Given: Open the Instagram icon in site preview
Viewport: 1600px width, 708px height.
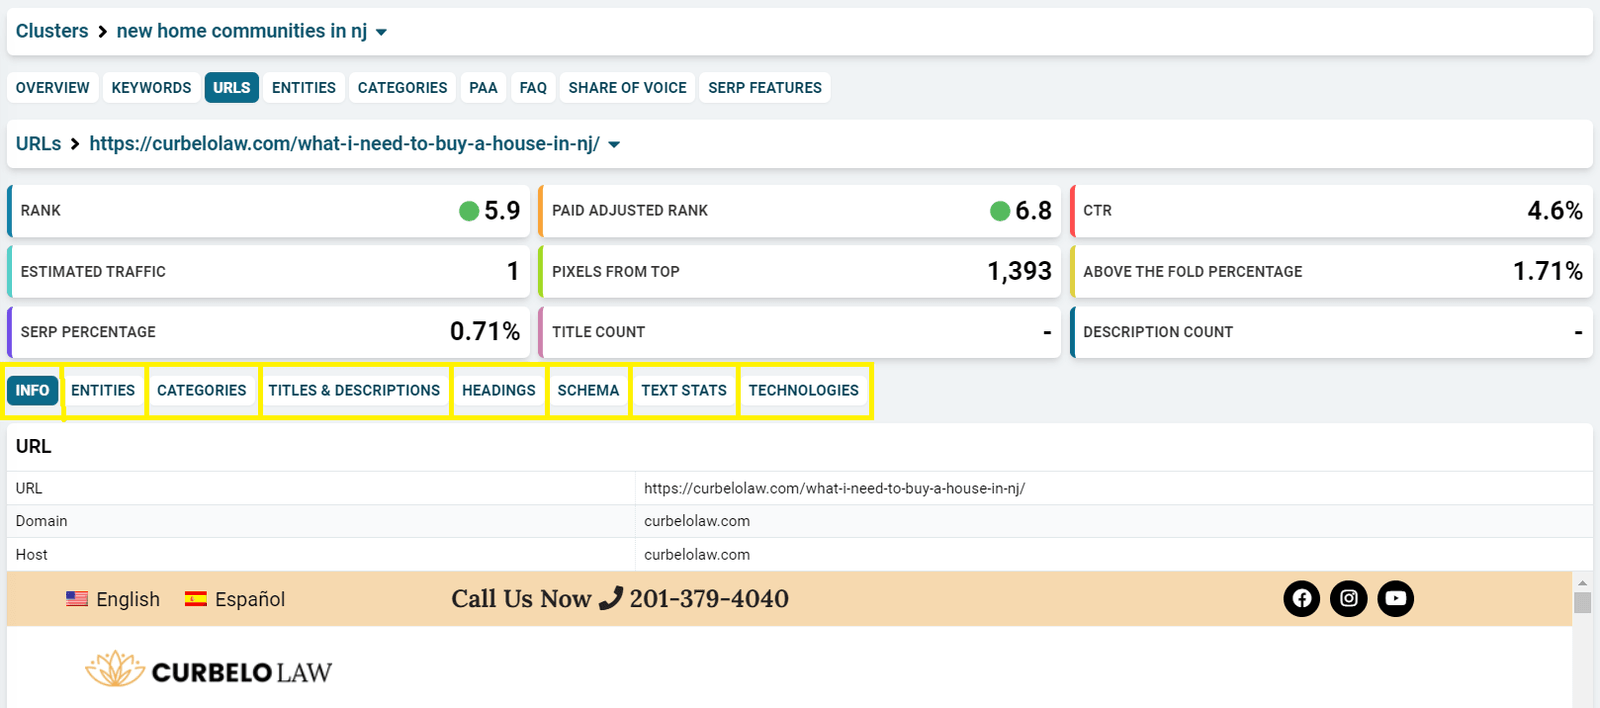Looking at the screenshot, I should (x=1348, y=598).
